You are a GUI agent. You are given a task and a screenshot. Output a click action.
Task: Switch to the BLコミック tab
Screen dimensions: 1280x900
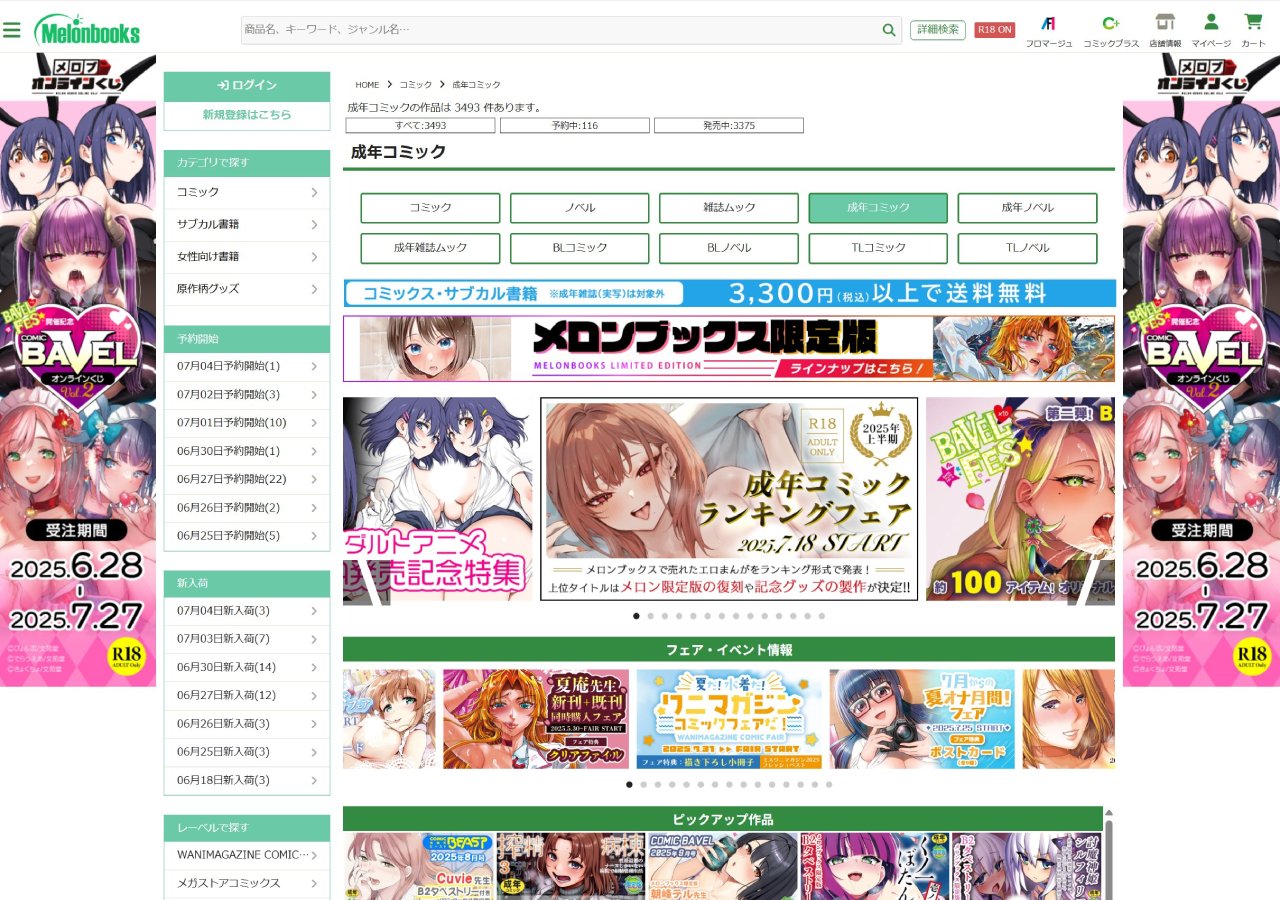click(579, 248)
